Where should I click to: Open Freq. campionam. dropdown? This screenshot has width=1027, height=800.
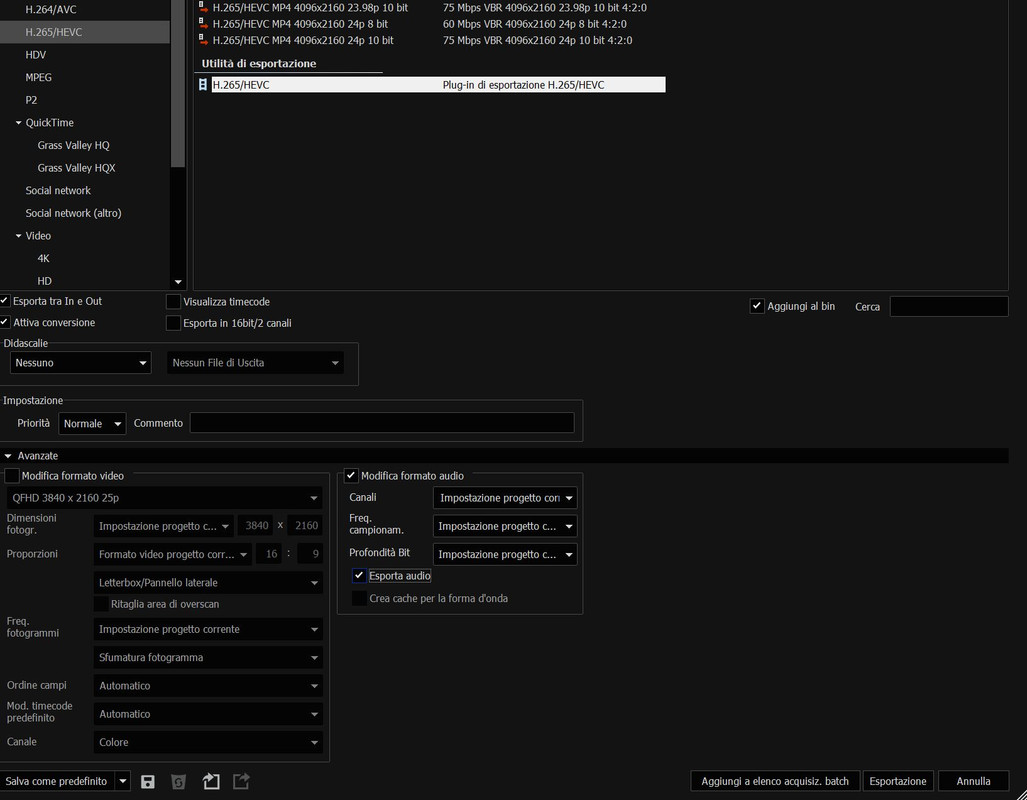tap(505, 526)
